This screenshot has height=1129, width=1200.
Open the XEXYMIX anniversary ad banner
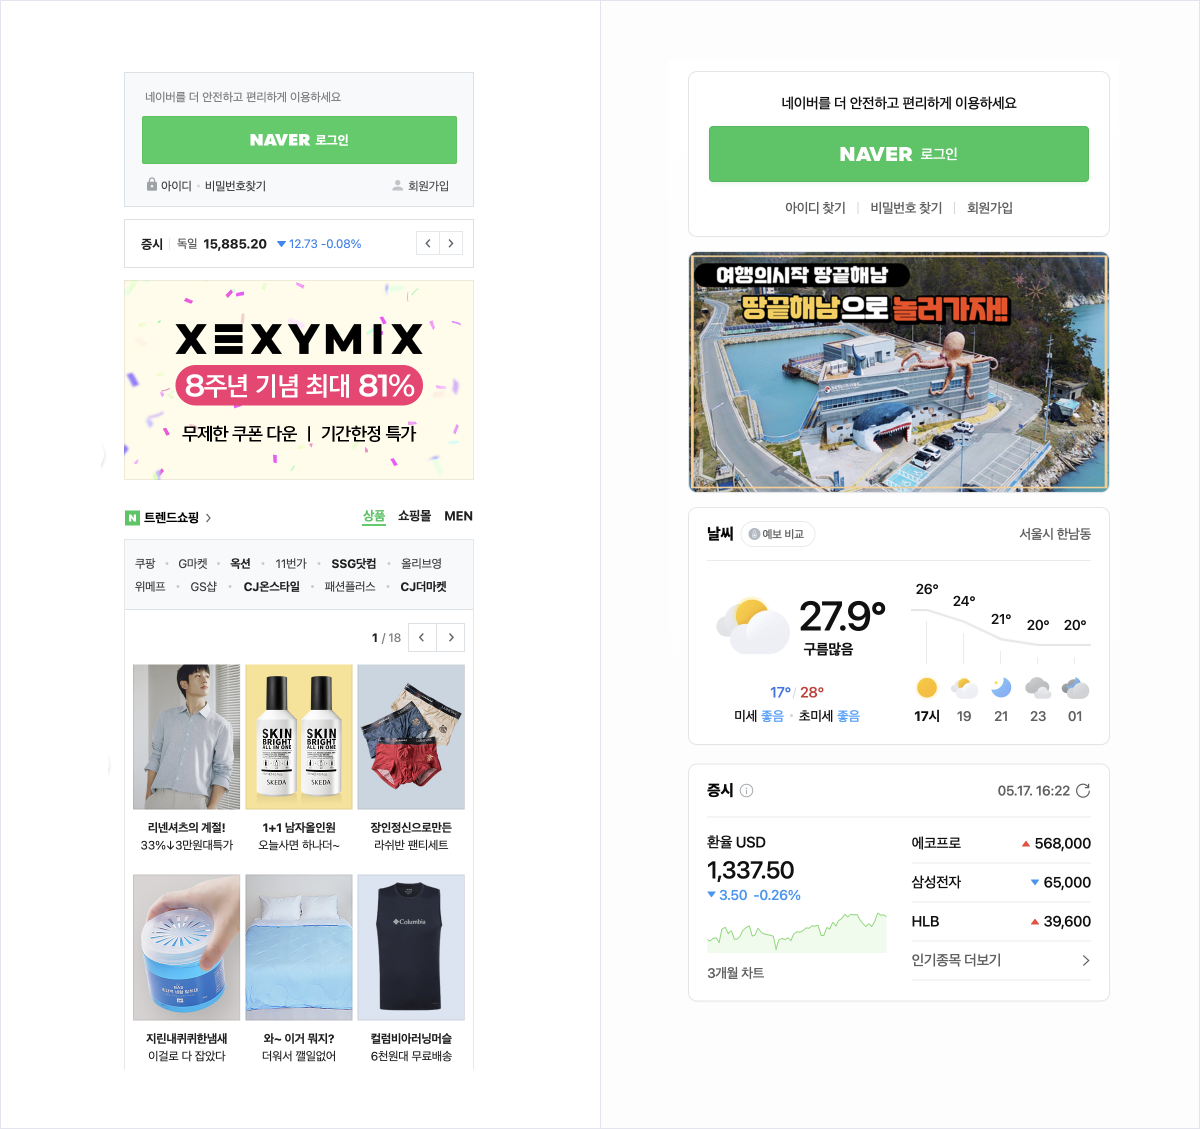pyautogui.click(x=299, y=380)
